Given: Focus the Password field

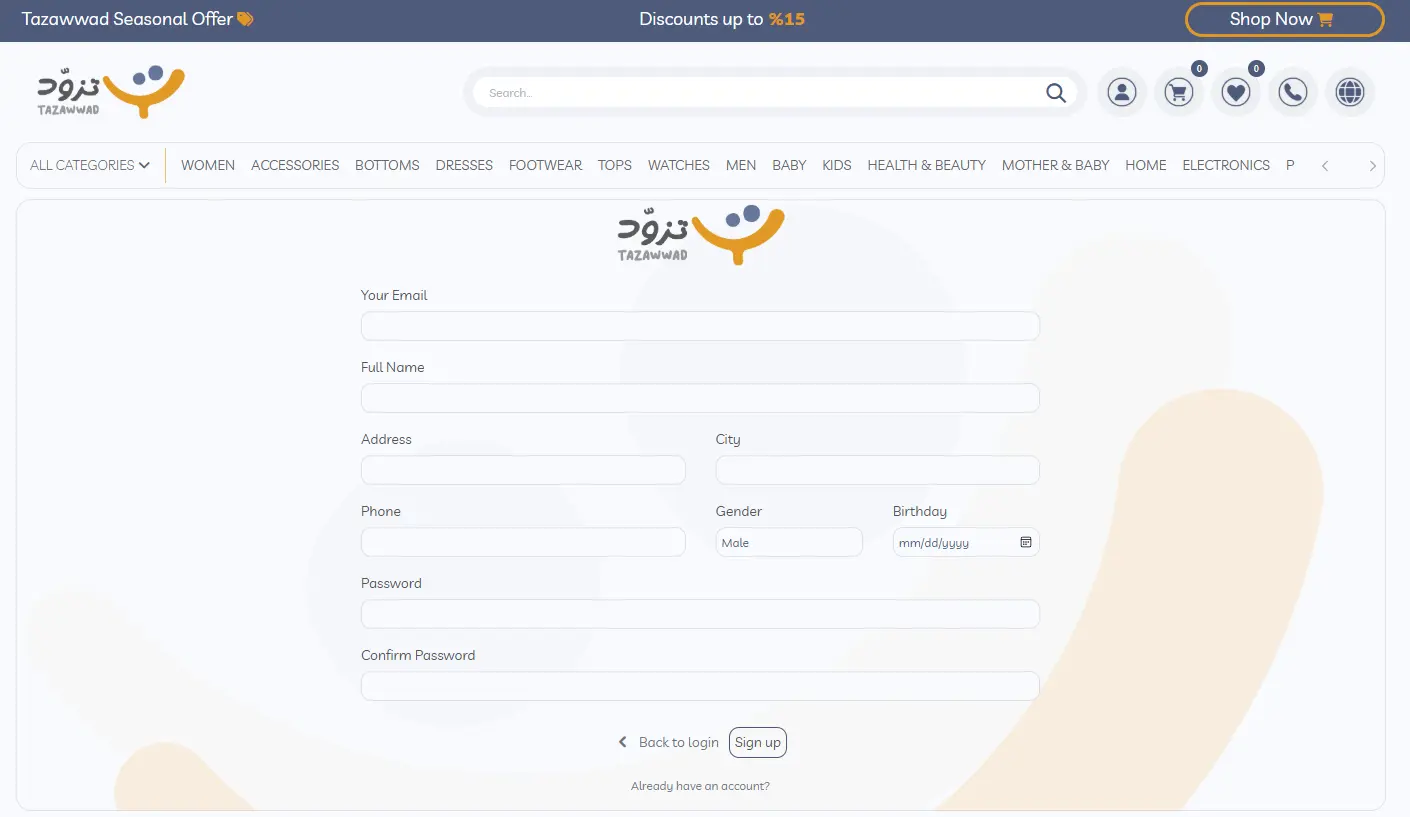Looking at the screenshot, I should click(x=700, y=614).
